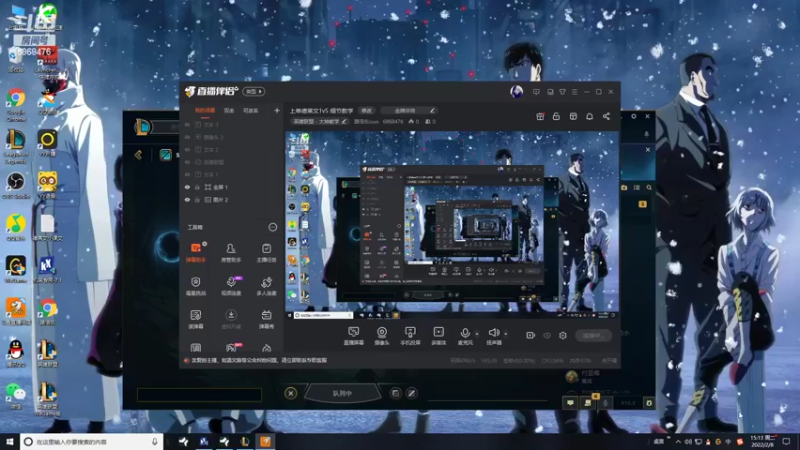Toggle lock on 图片 2 source
This screenshot has width=800, height=450.
pos(197,199)
